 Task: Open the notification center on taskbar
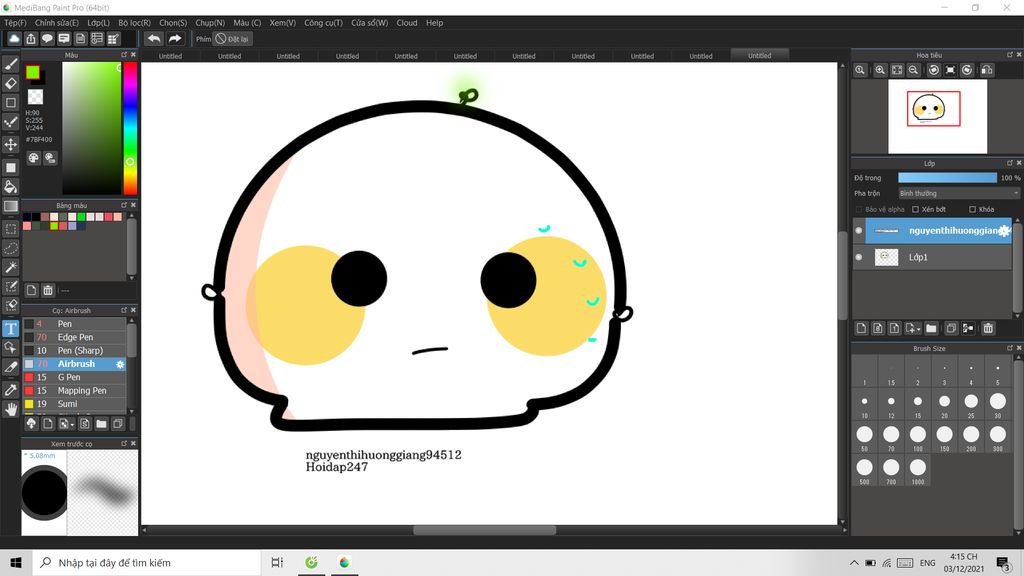(1003, 562)
